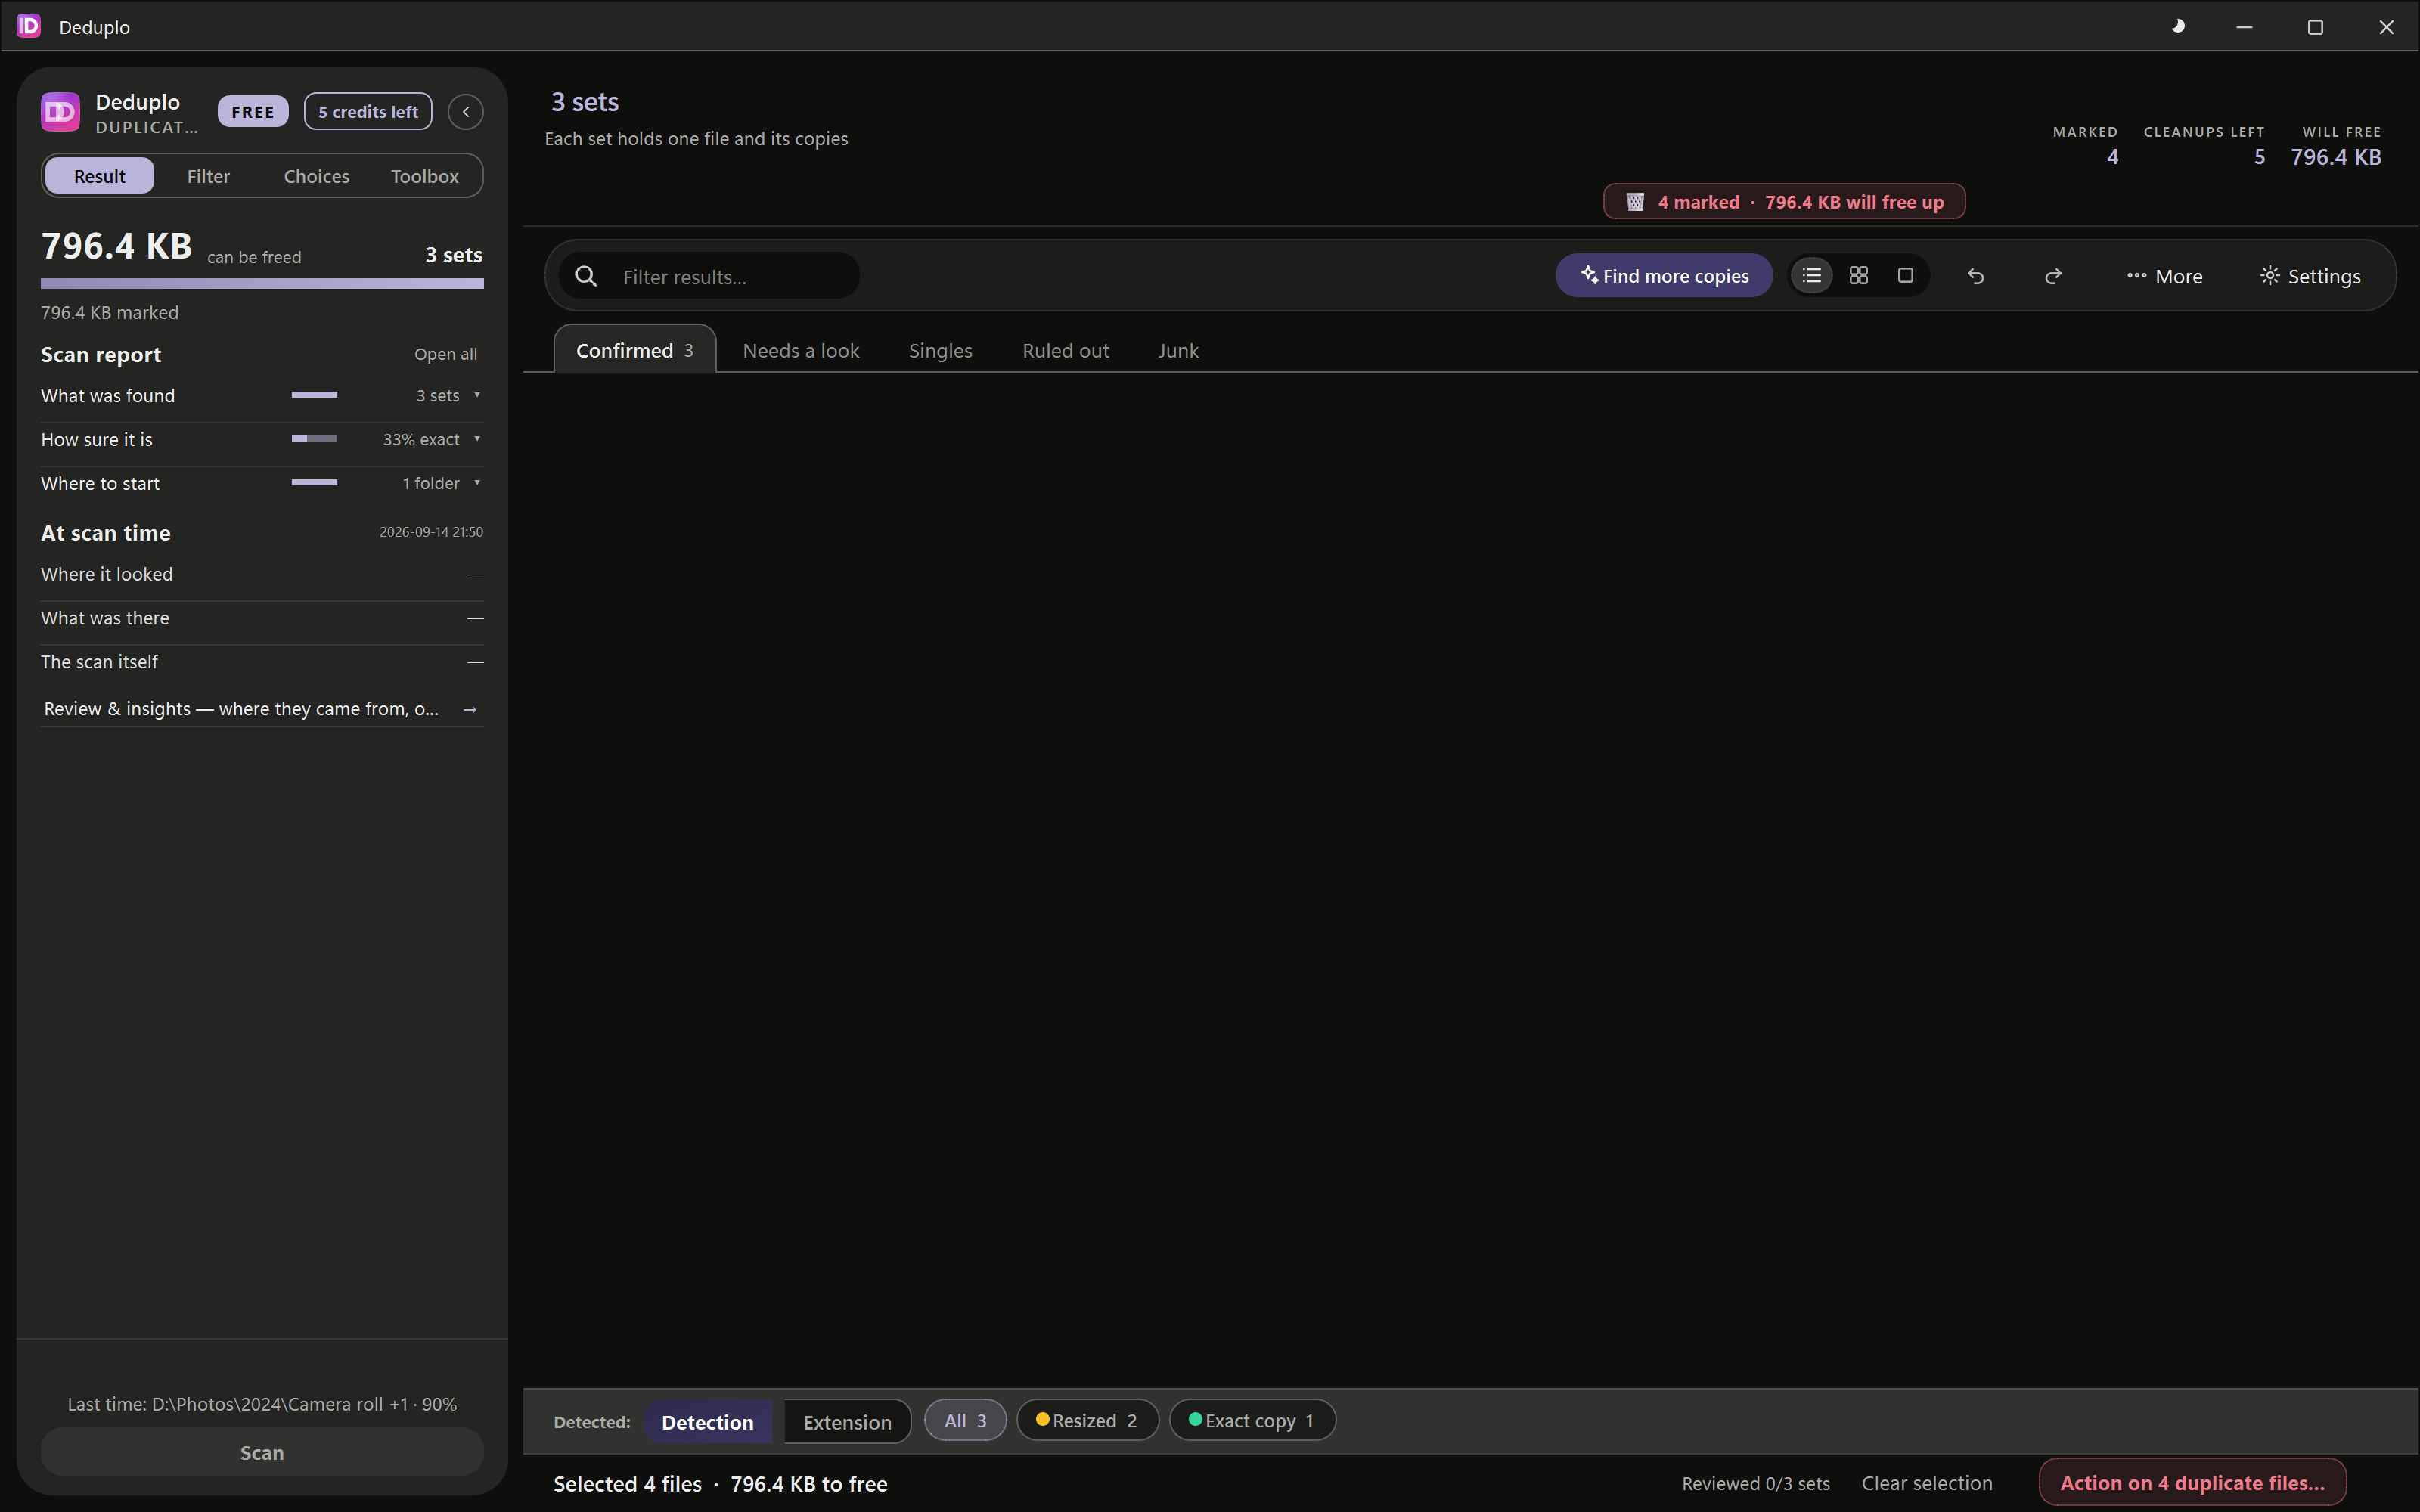Switch to the Result tab
This screenshot has height=1512, width=2420.
pos(100,176)
